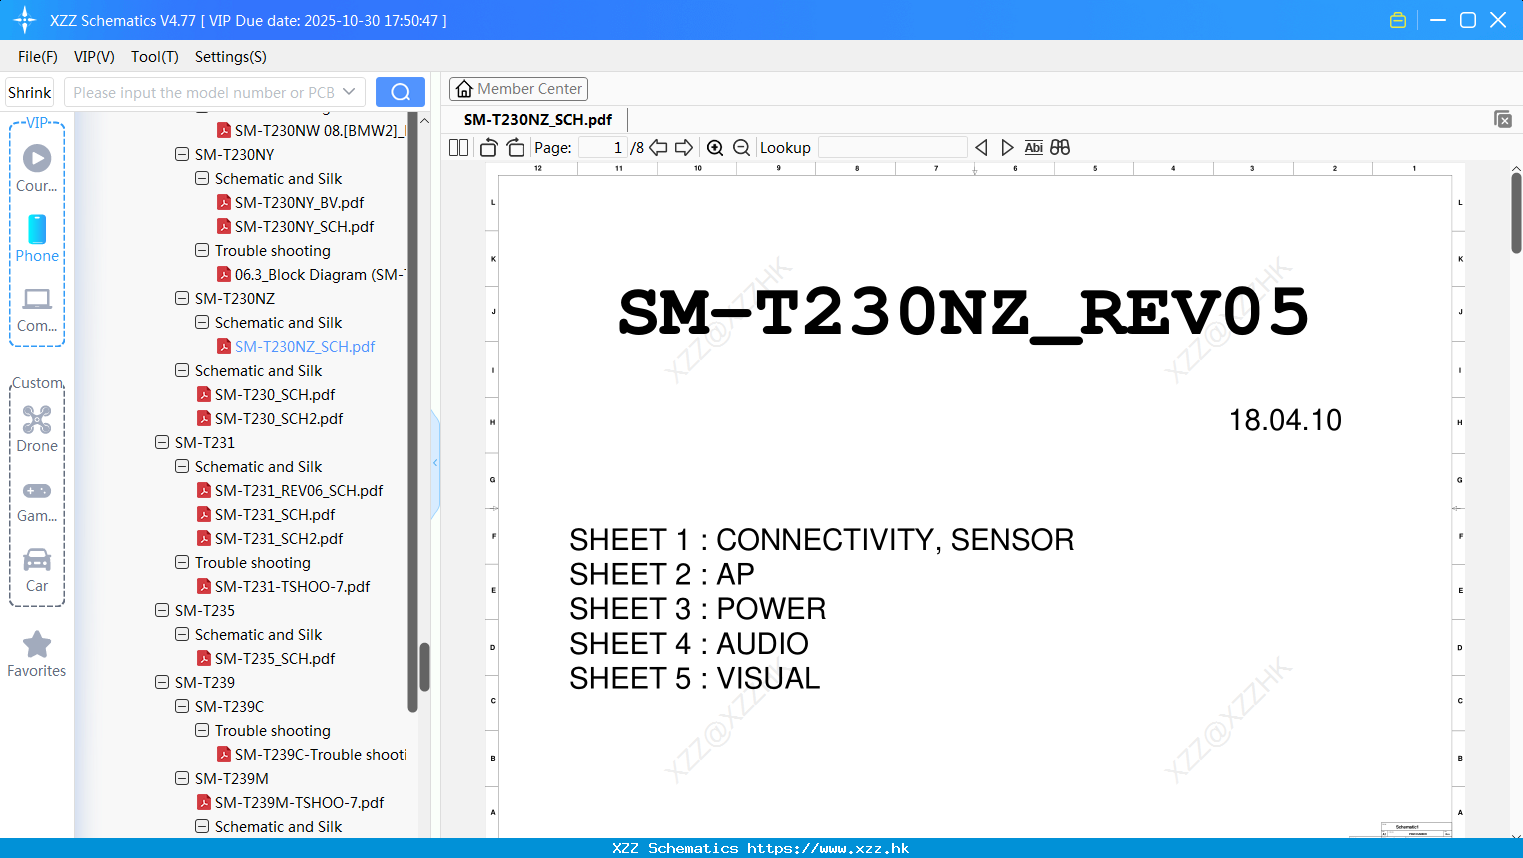The image size is (1523, 858).
Task: Go to the next page arrow
Action: point(684,147)
